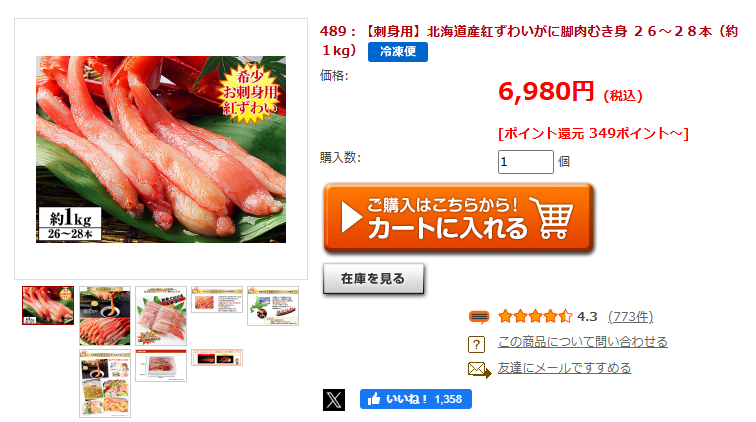Click the main crab leg product image
756x422 pixels.
pos(161,149)
